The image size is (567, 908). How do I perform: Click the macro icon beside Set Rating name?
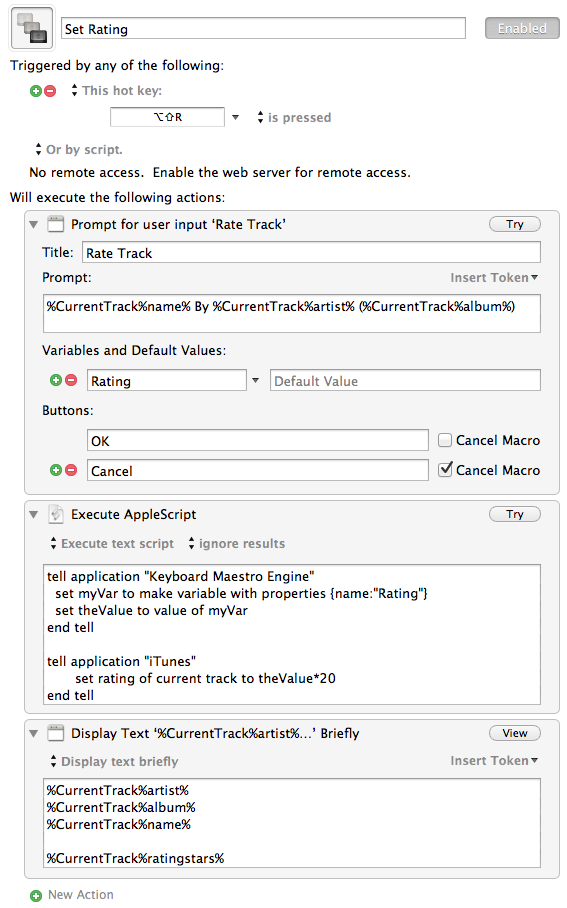click(x=32, y=28)
